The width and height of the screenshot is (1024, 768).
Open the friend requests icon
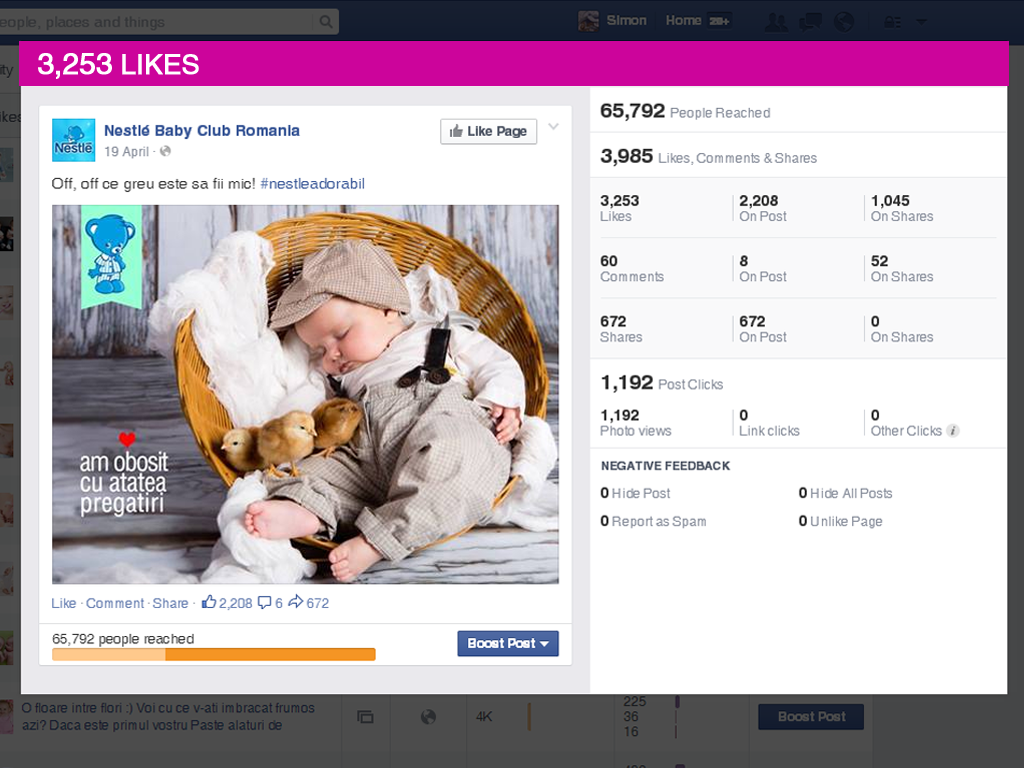click(x=776, y=22)
